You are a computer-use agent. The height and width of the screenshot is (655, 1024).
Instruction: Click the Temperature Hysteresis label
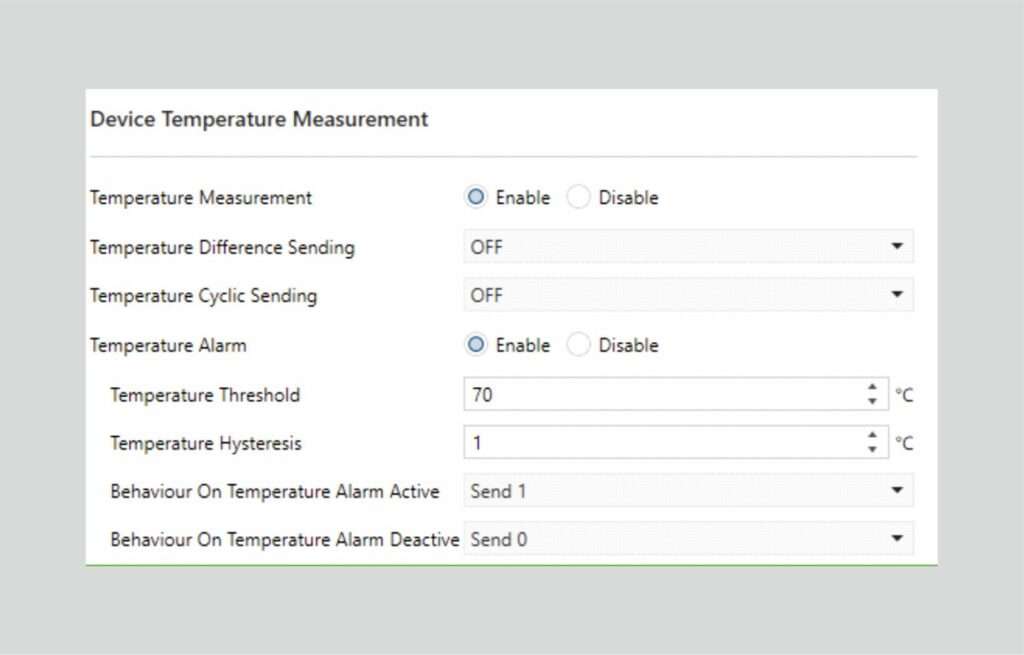click(x=206, y=444)
